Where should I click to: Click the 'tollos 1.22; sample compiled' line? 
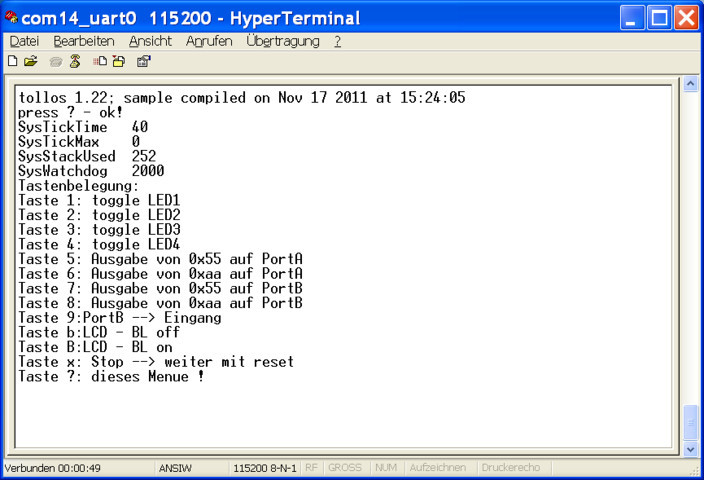point(242,97)
